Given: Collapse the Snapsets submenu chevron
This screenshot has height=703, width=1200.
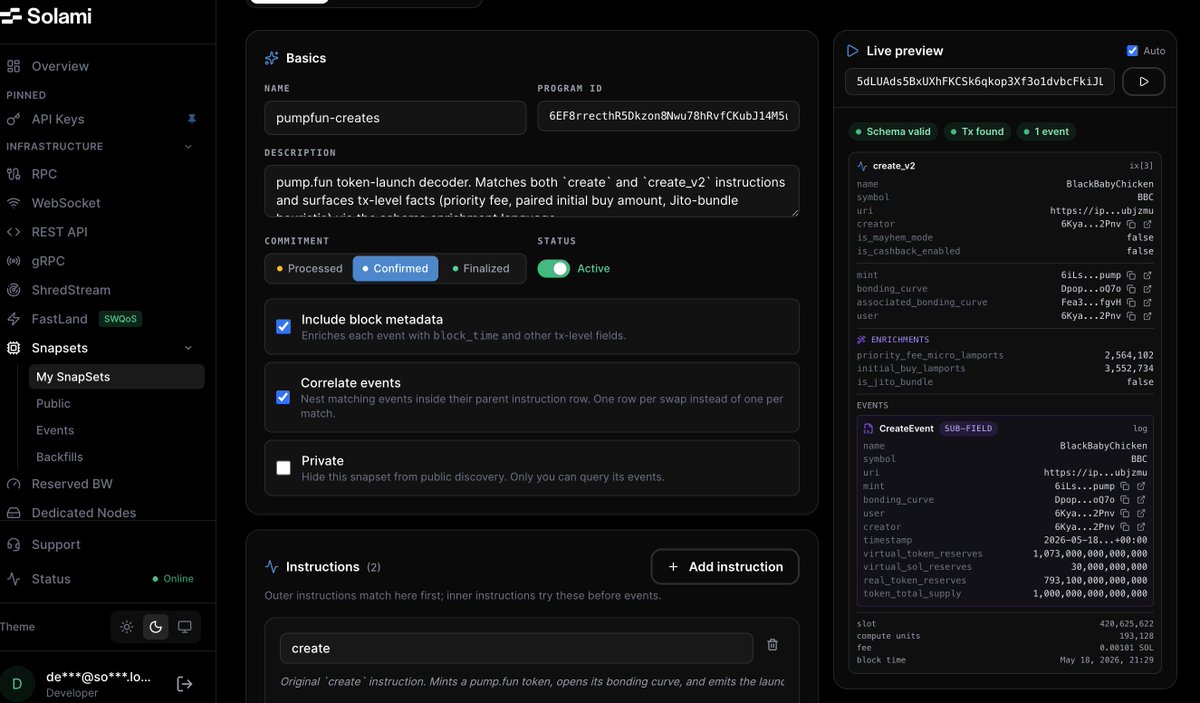Looking at the screenshot, I should pos(188,348).
